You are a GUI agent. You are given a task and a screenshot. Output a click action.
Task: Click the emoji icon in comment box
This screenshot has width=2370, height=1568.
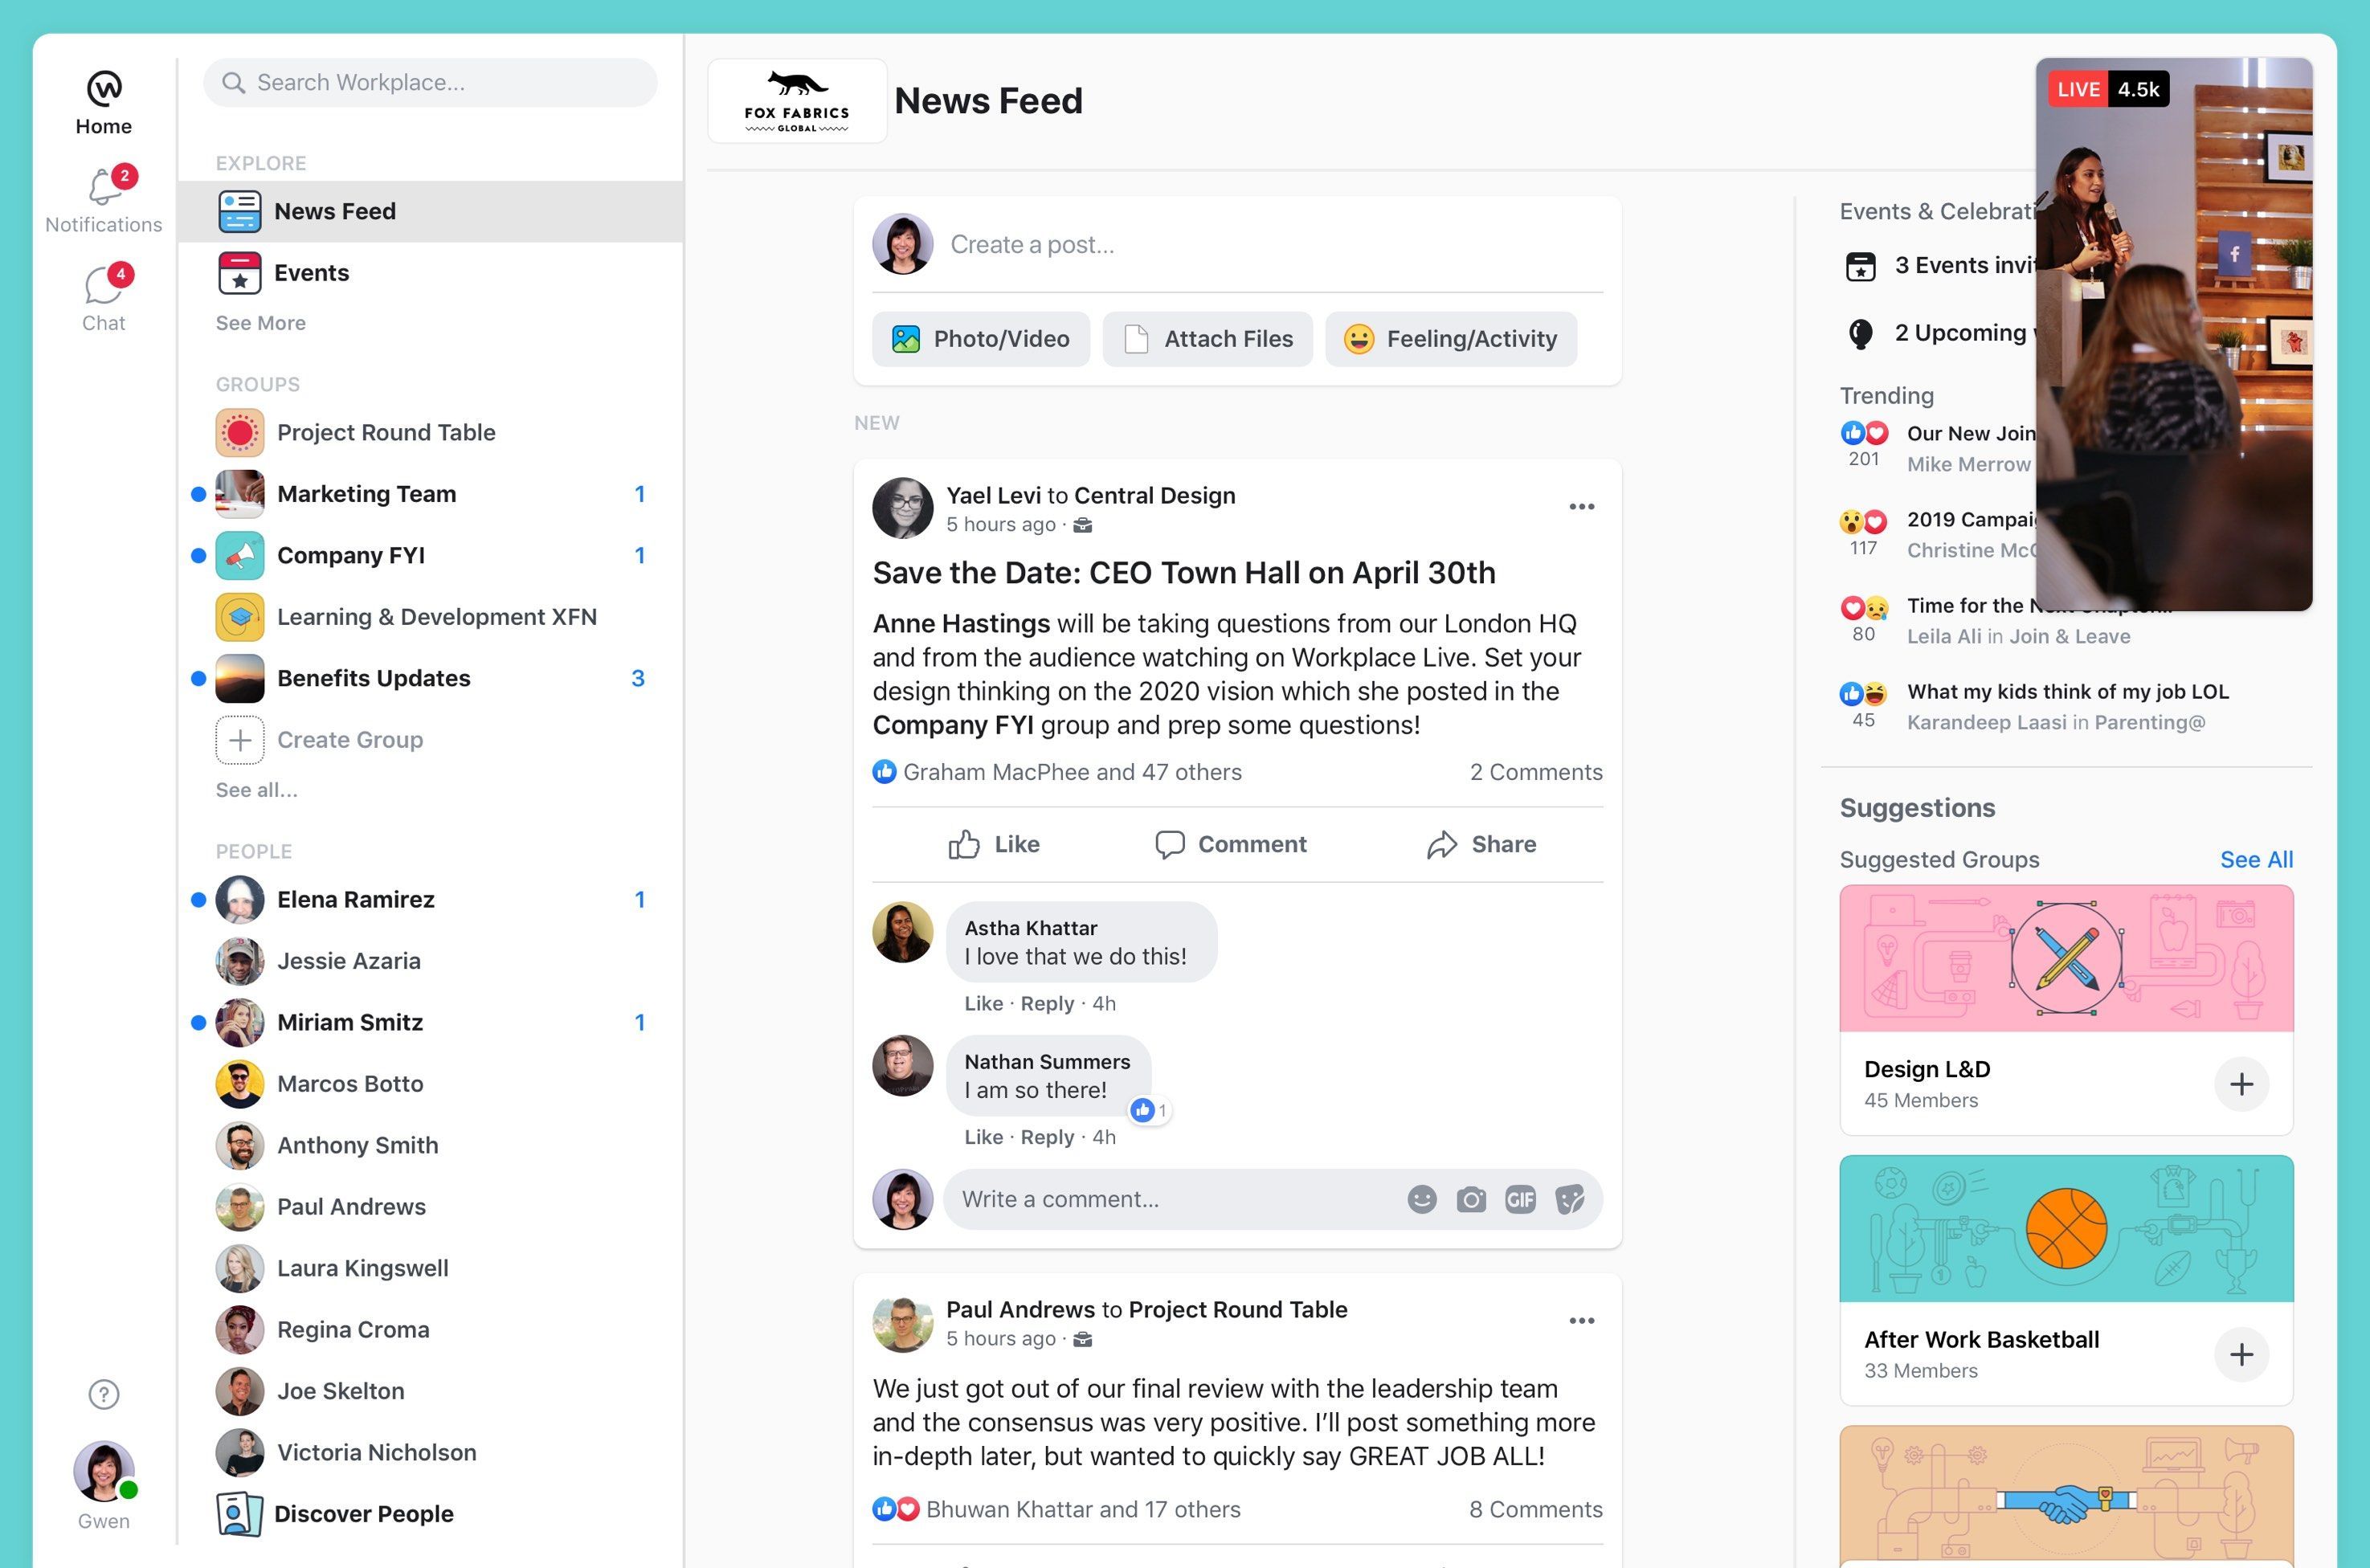tap(1421, 1199)
